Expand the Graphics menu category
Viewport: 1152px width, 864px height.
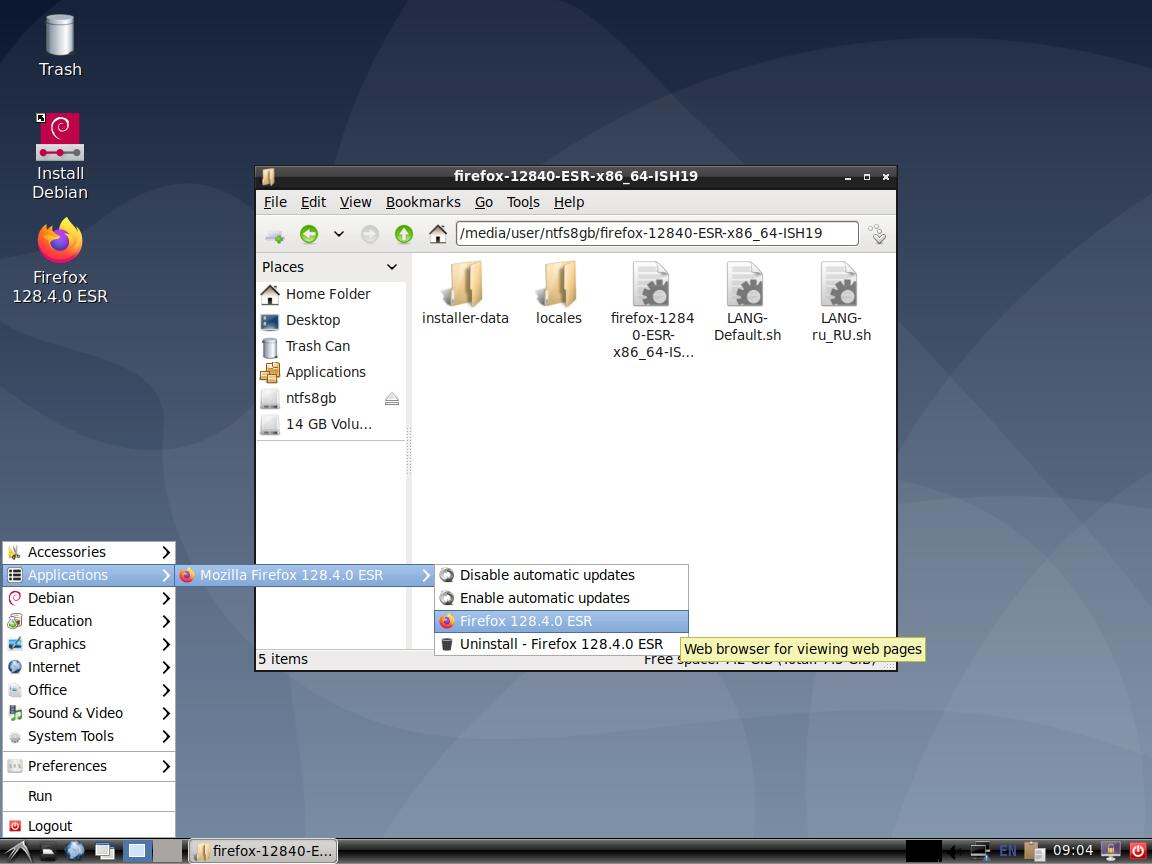89,644
